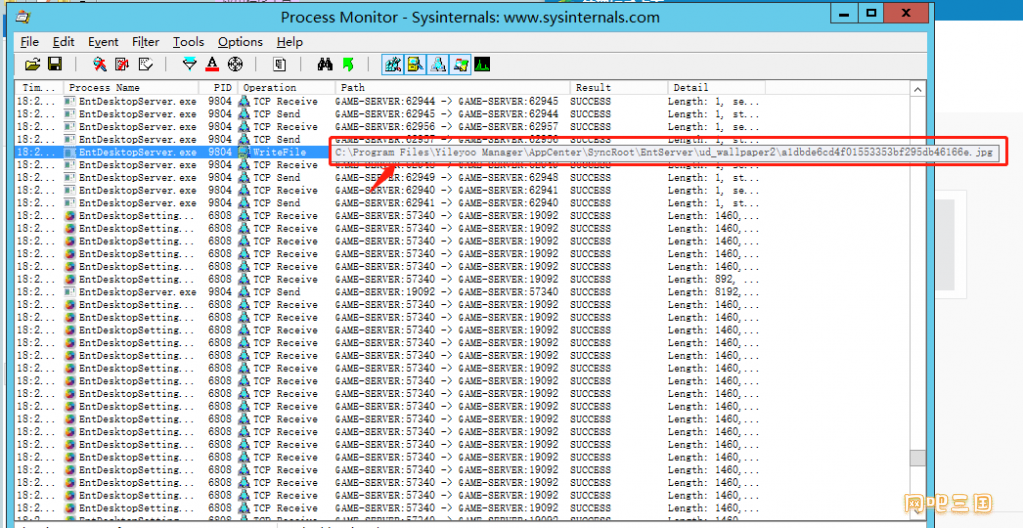
Task: Toggle Show Network Activity
Action: point(438,64)
